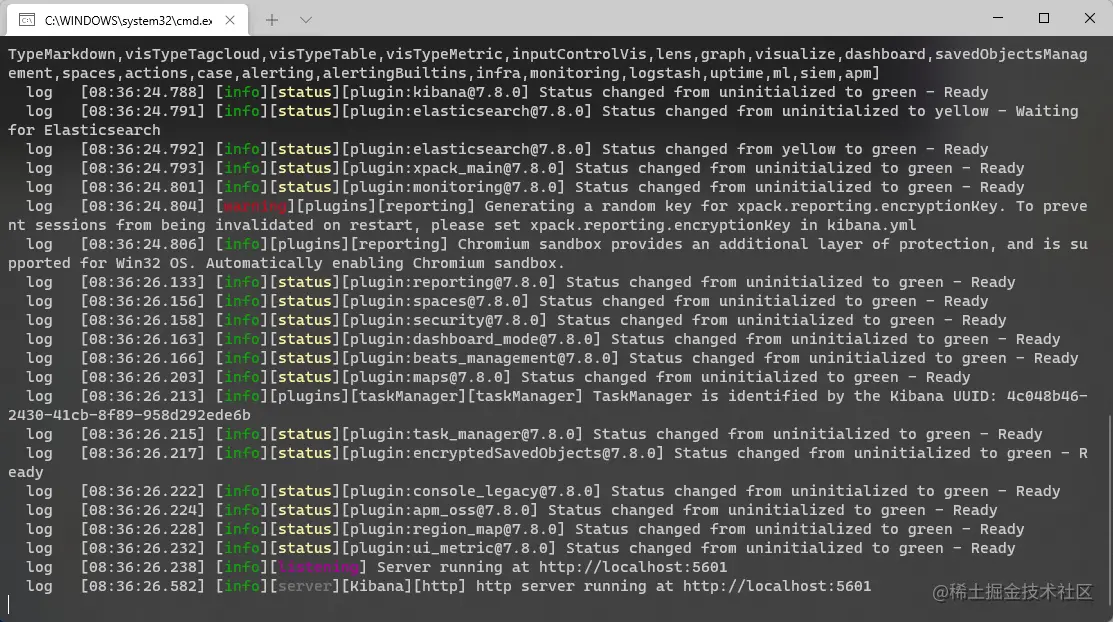Click timestamp '08:36:24.791'
The height and width of the screenshot is (622, 1113).
click(142, 111)
